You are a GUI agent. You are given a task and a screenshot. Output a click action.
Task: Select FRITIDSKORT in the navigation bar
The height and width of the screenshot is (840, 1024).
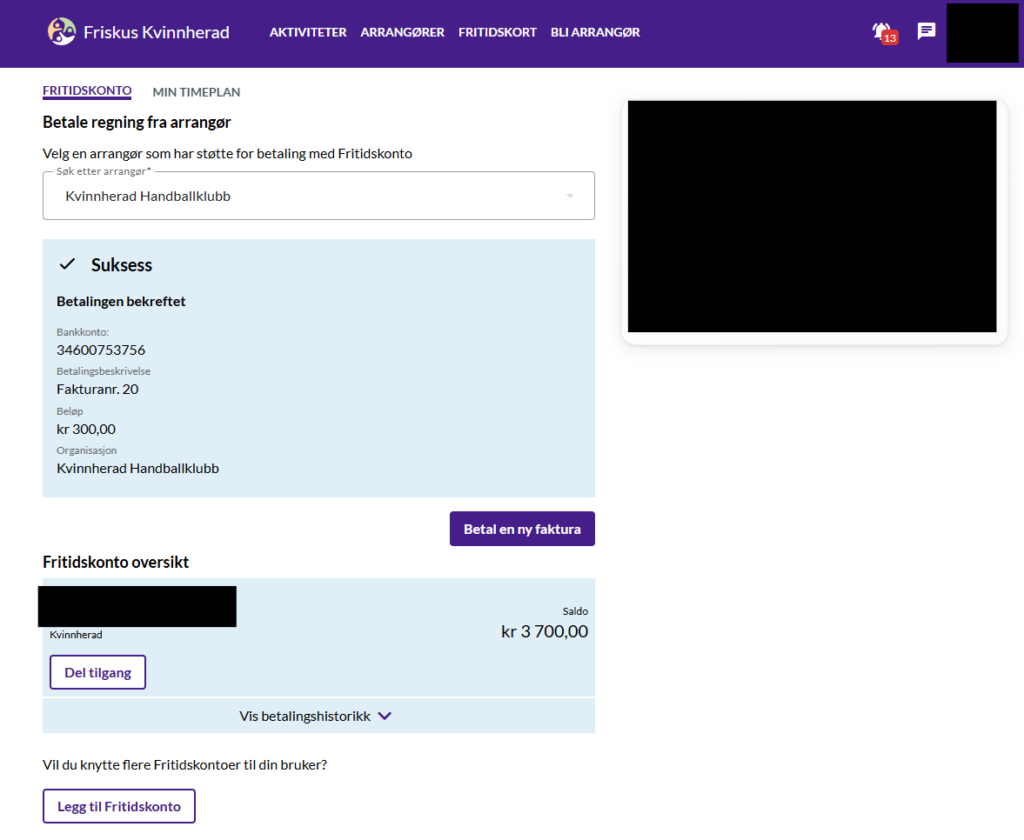[497, 32]
